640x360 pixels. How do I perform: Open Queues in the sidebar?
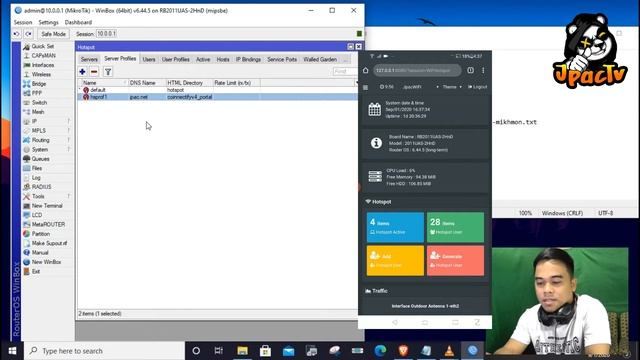pyautogui.click(x=40, y=159)
